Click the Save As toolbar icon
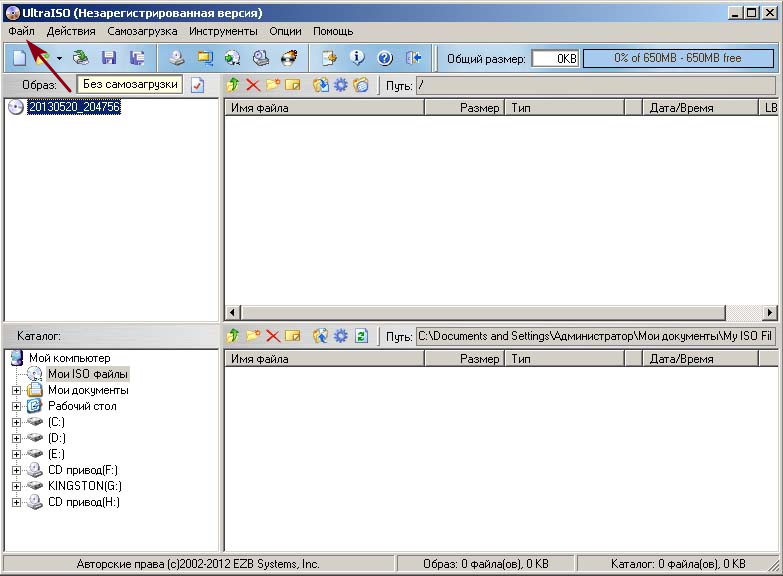Image resolution: width=783 pixels, height=576 pixels. click(x=137, y=58)
